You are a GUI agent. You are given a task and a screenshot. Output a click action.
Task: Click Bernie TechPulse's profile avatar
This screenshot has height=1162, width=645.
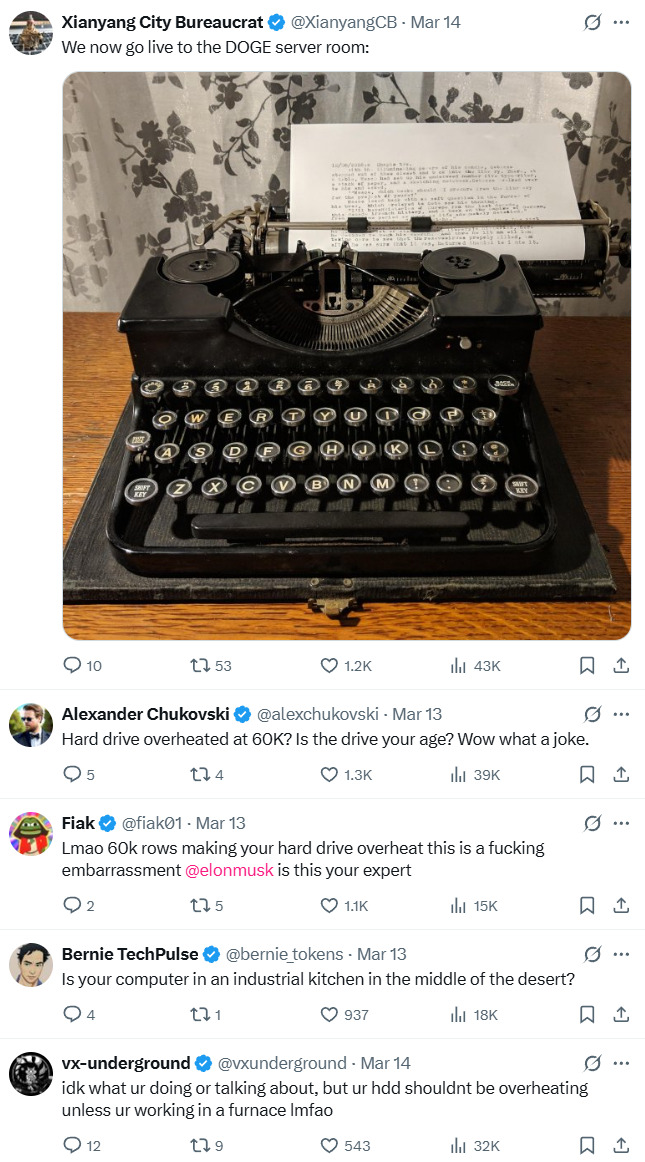pos(31,965)
